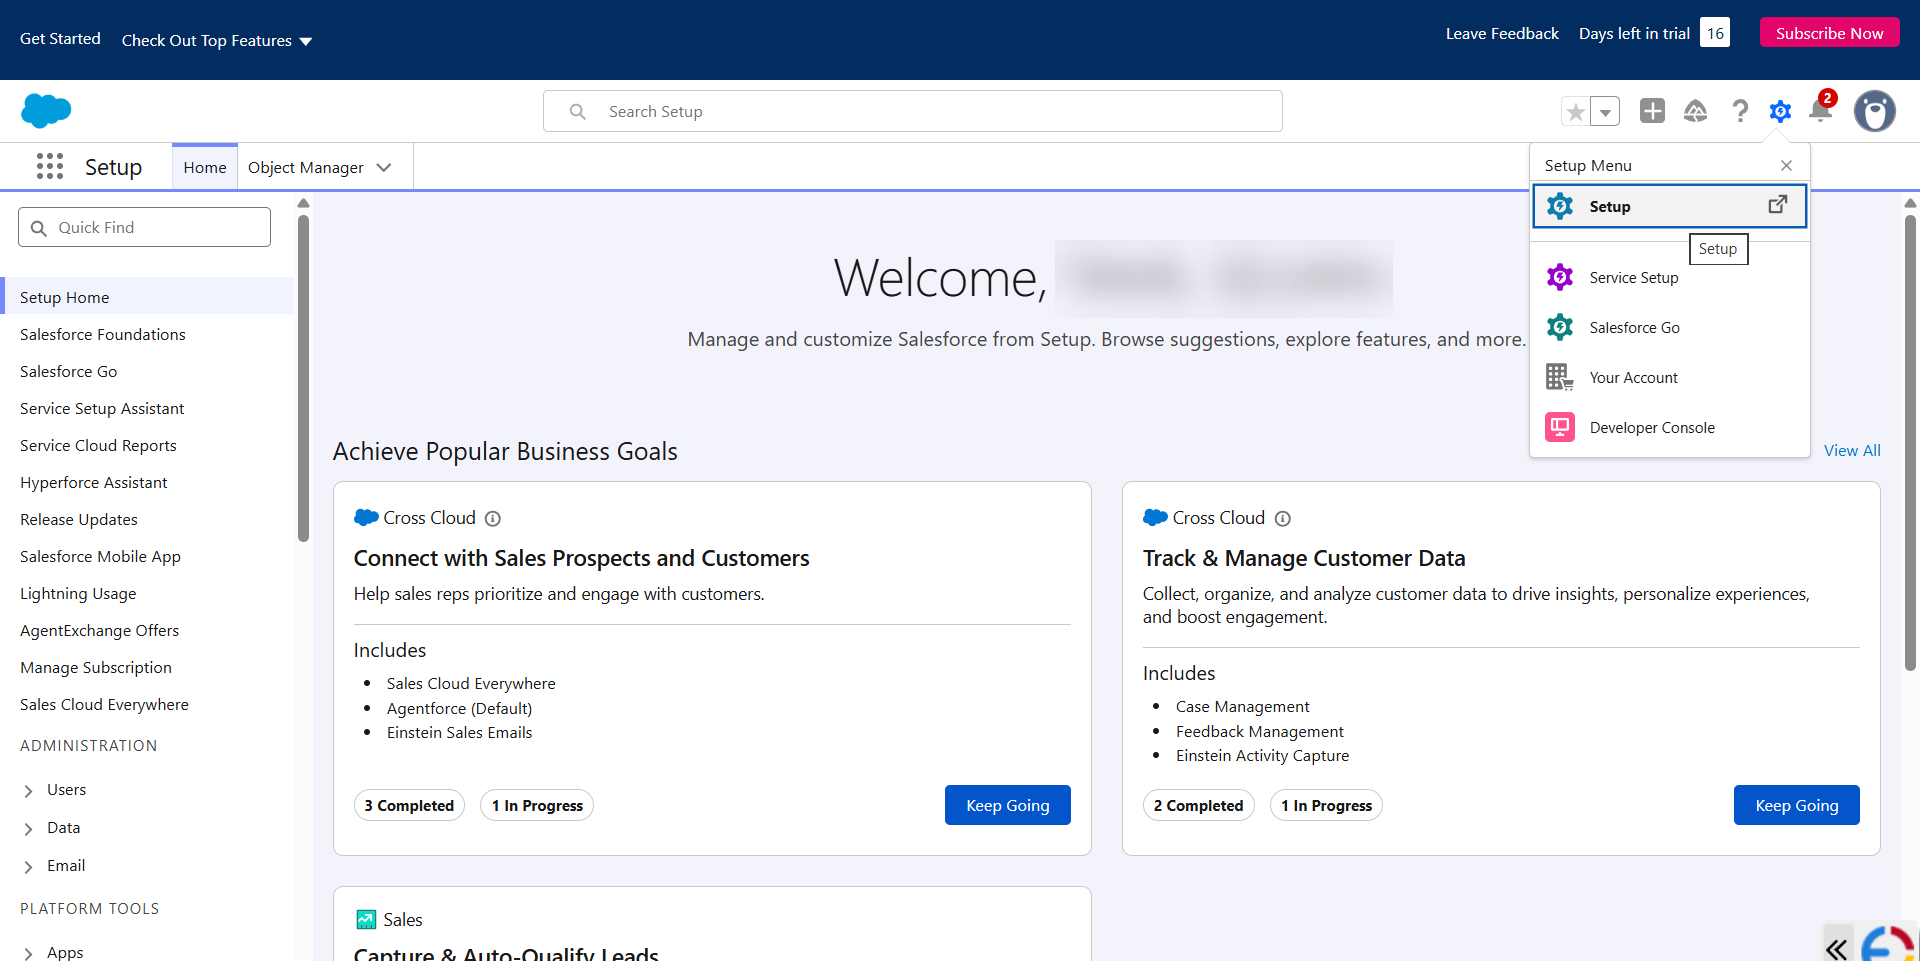
Task: Open Your Account from the menu
Action: click(x=1670, y=377)
